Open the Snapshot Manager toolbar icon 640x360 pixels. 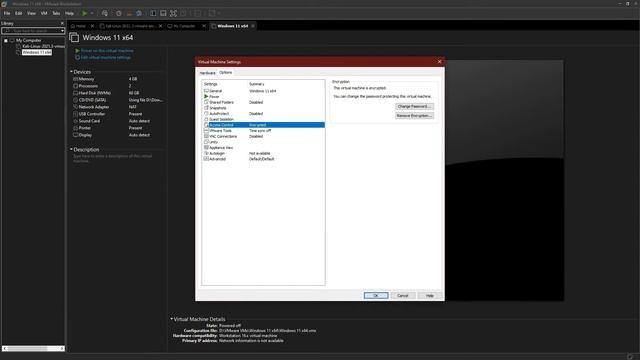point(139,13)
